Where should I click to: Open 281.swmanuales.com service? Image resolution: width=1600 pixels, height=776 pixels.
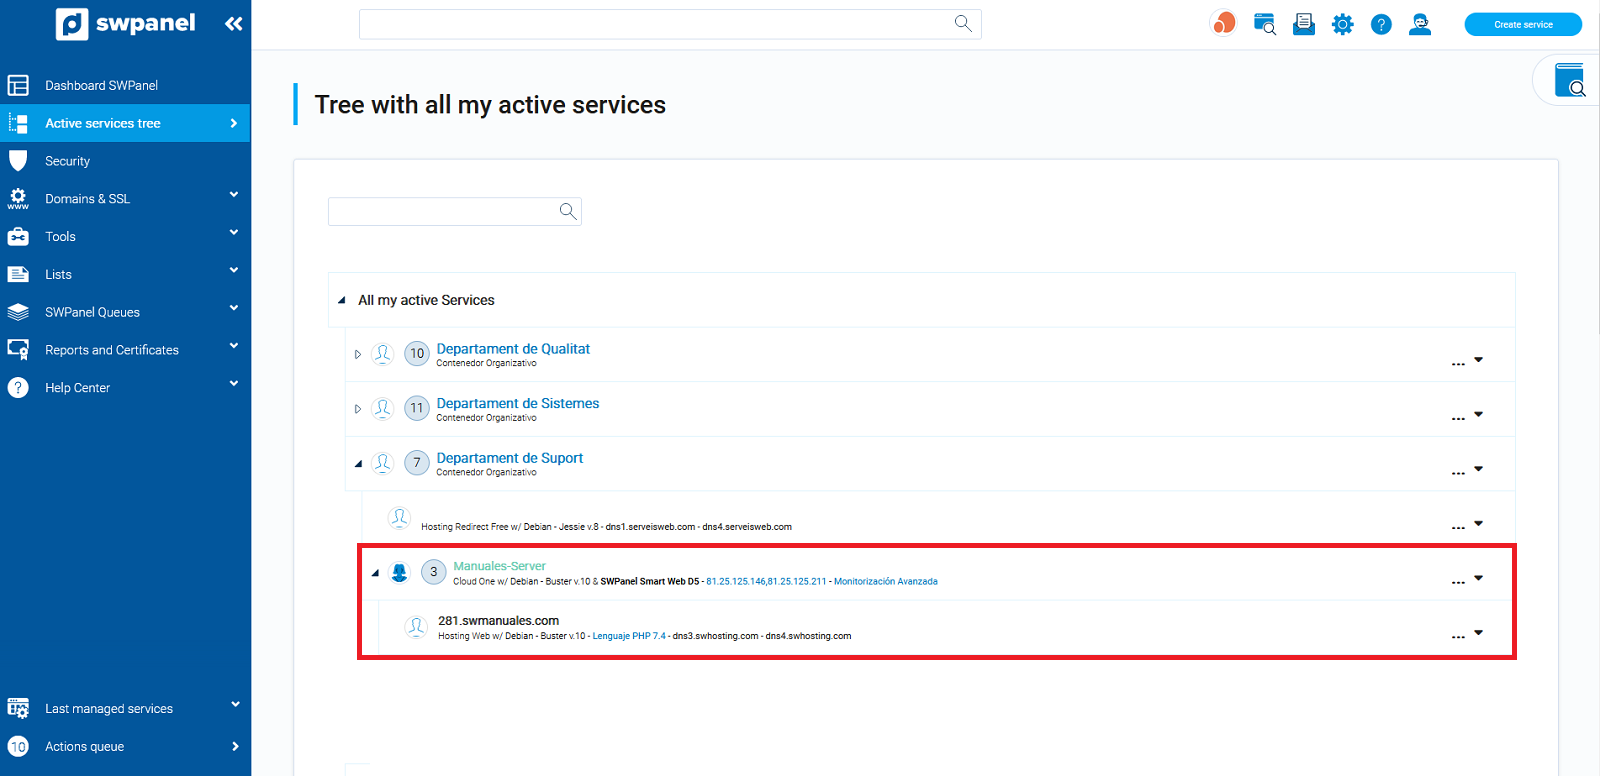point(498,621)
